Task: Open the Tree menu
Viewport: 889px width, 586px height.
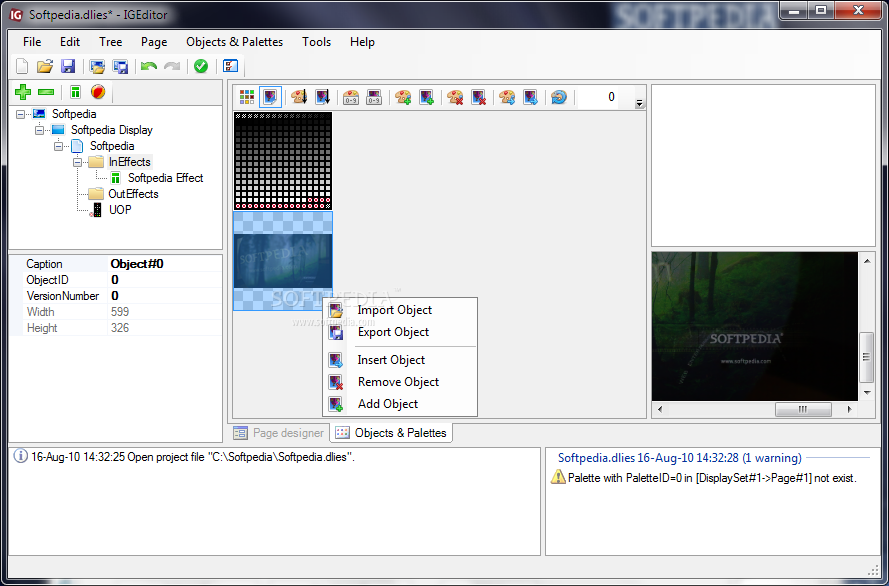Action: click(111, 42)
